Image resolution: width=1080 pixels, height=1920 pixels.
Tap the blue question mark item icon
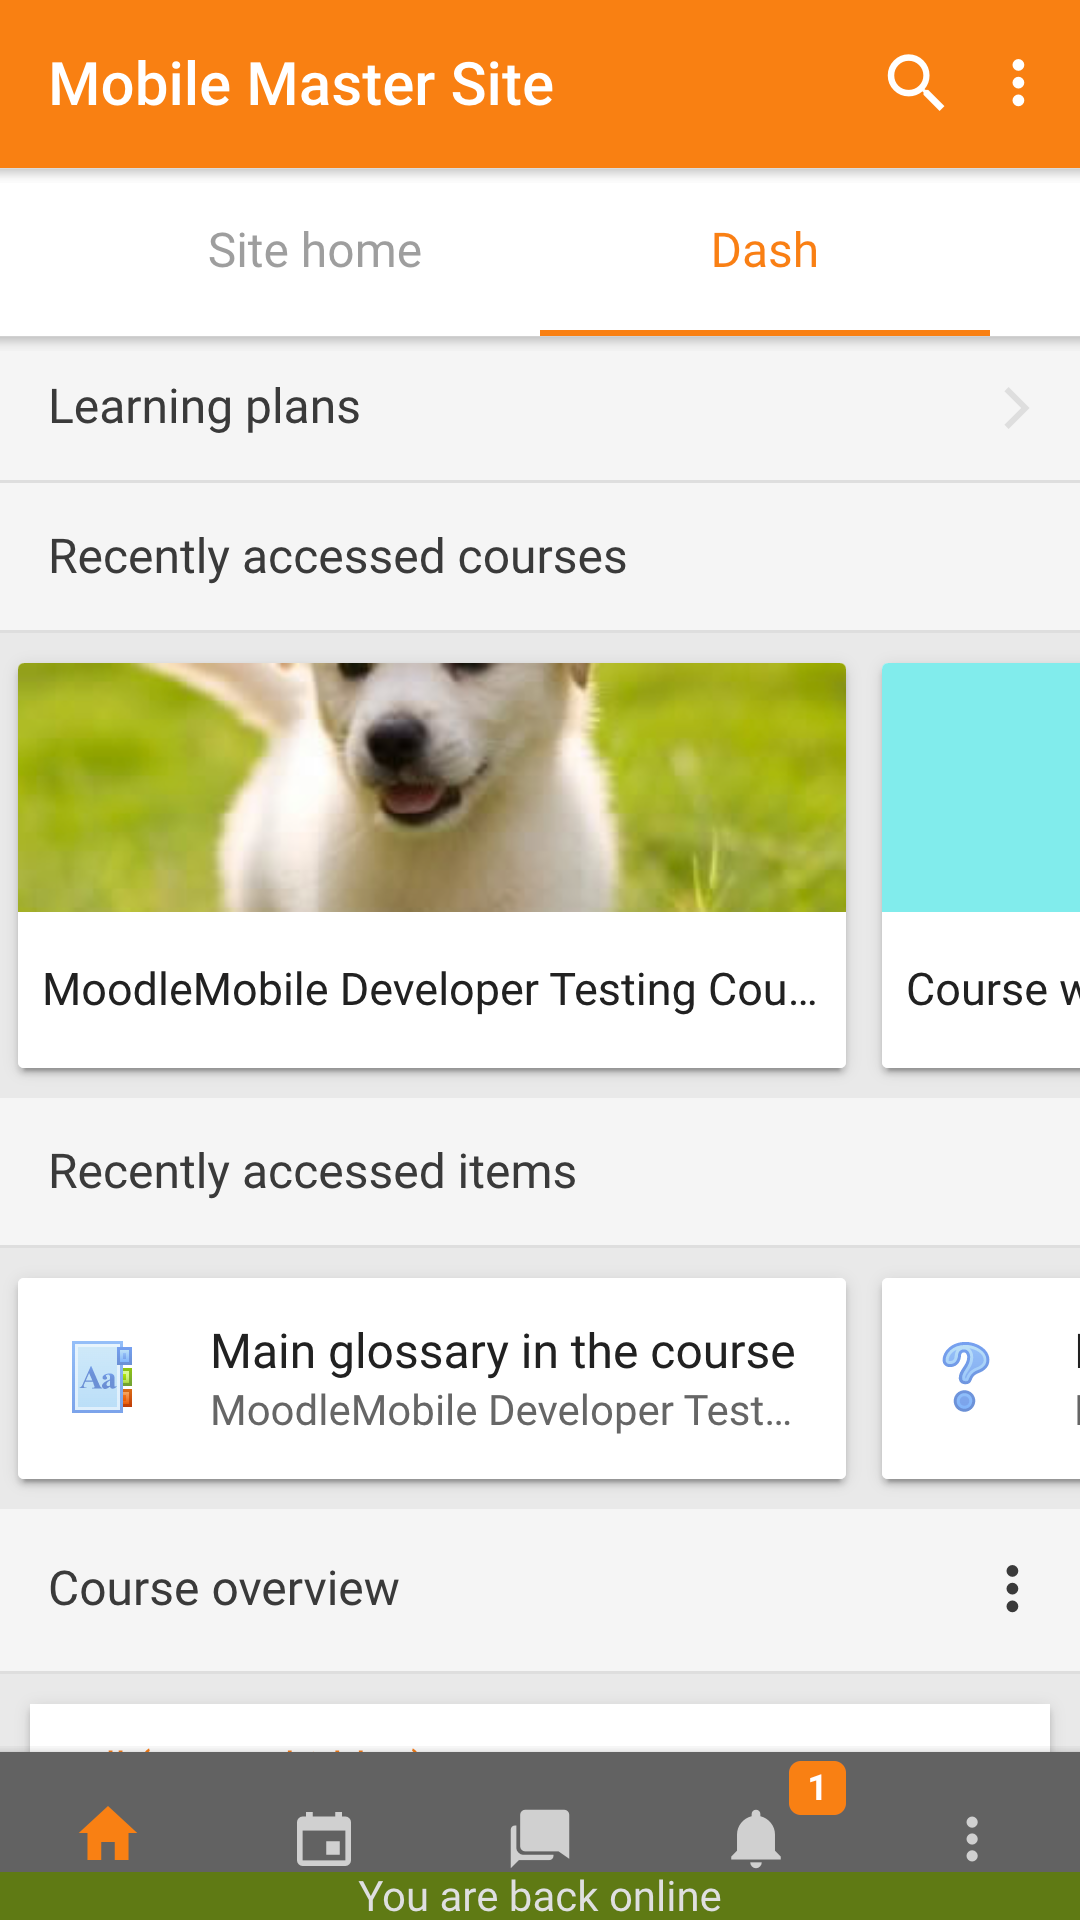coord(965,1377)
